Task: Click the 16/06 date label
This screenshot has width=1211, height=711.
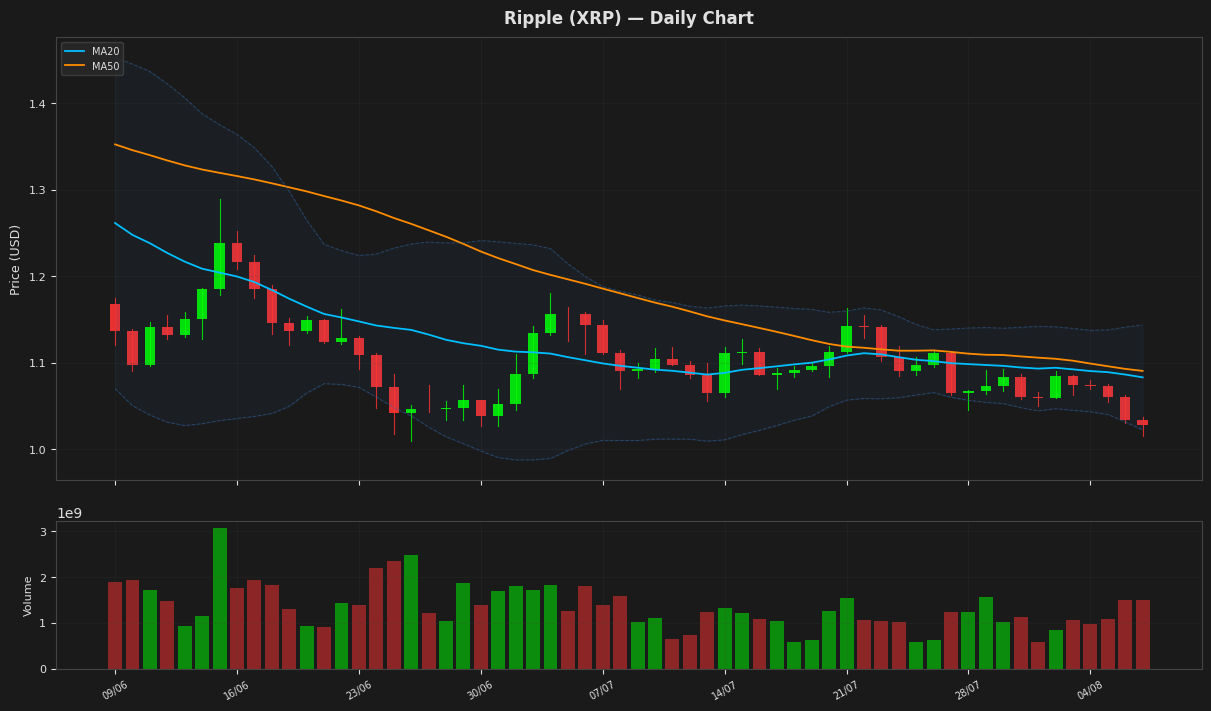Action: tap(237, 690)
